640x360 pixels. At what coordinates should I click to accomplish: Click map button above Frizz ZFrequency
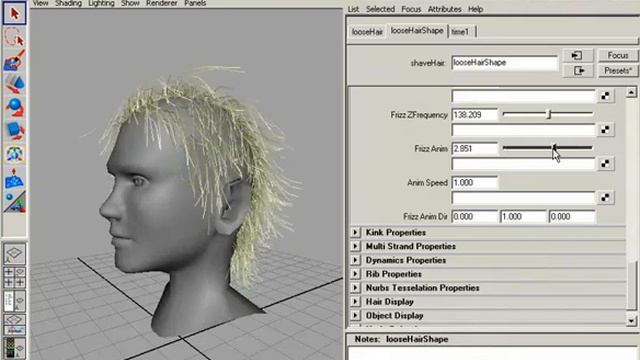click(605, 96)
